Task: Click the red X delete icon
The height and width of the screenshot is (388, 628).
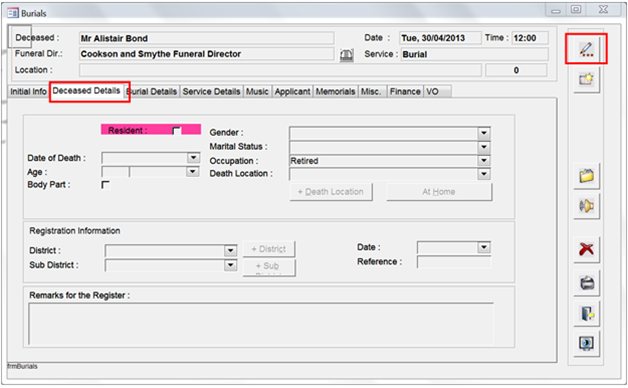Action: click(x=586, y=249)
